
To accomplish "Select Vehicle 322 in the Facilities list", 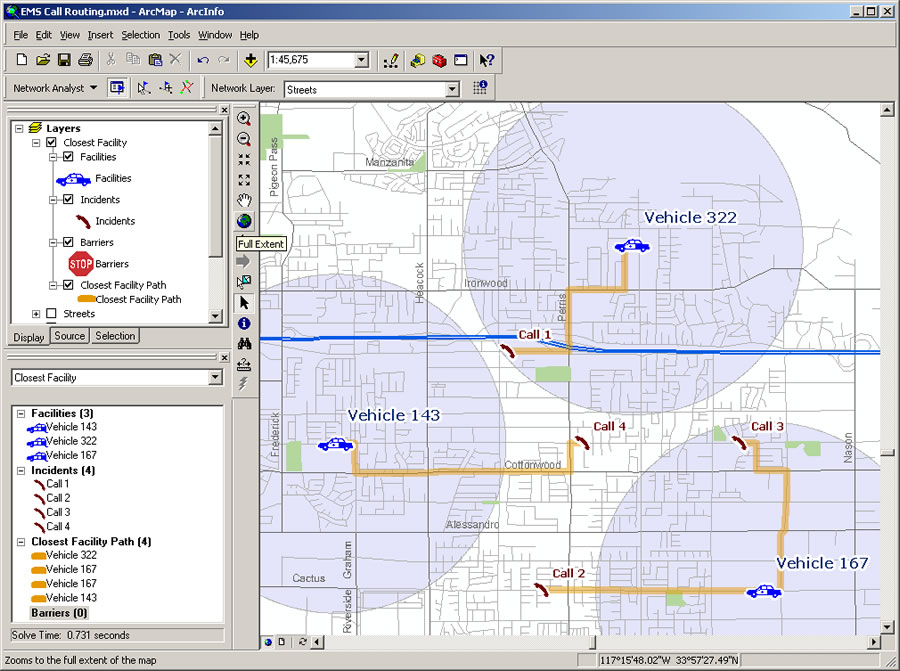I will pyautogui.click(x=71, y=441).
